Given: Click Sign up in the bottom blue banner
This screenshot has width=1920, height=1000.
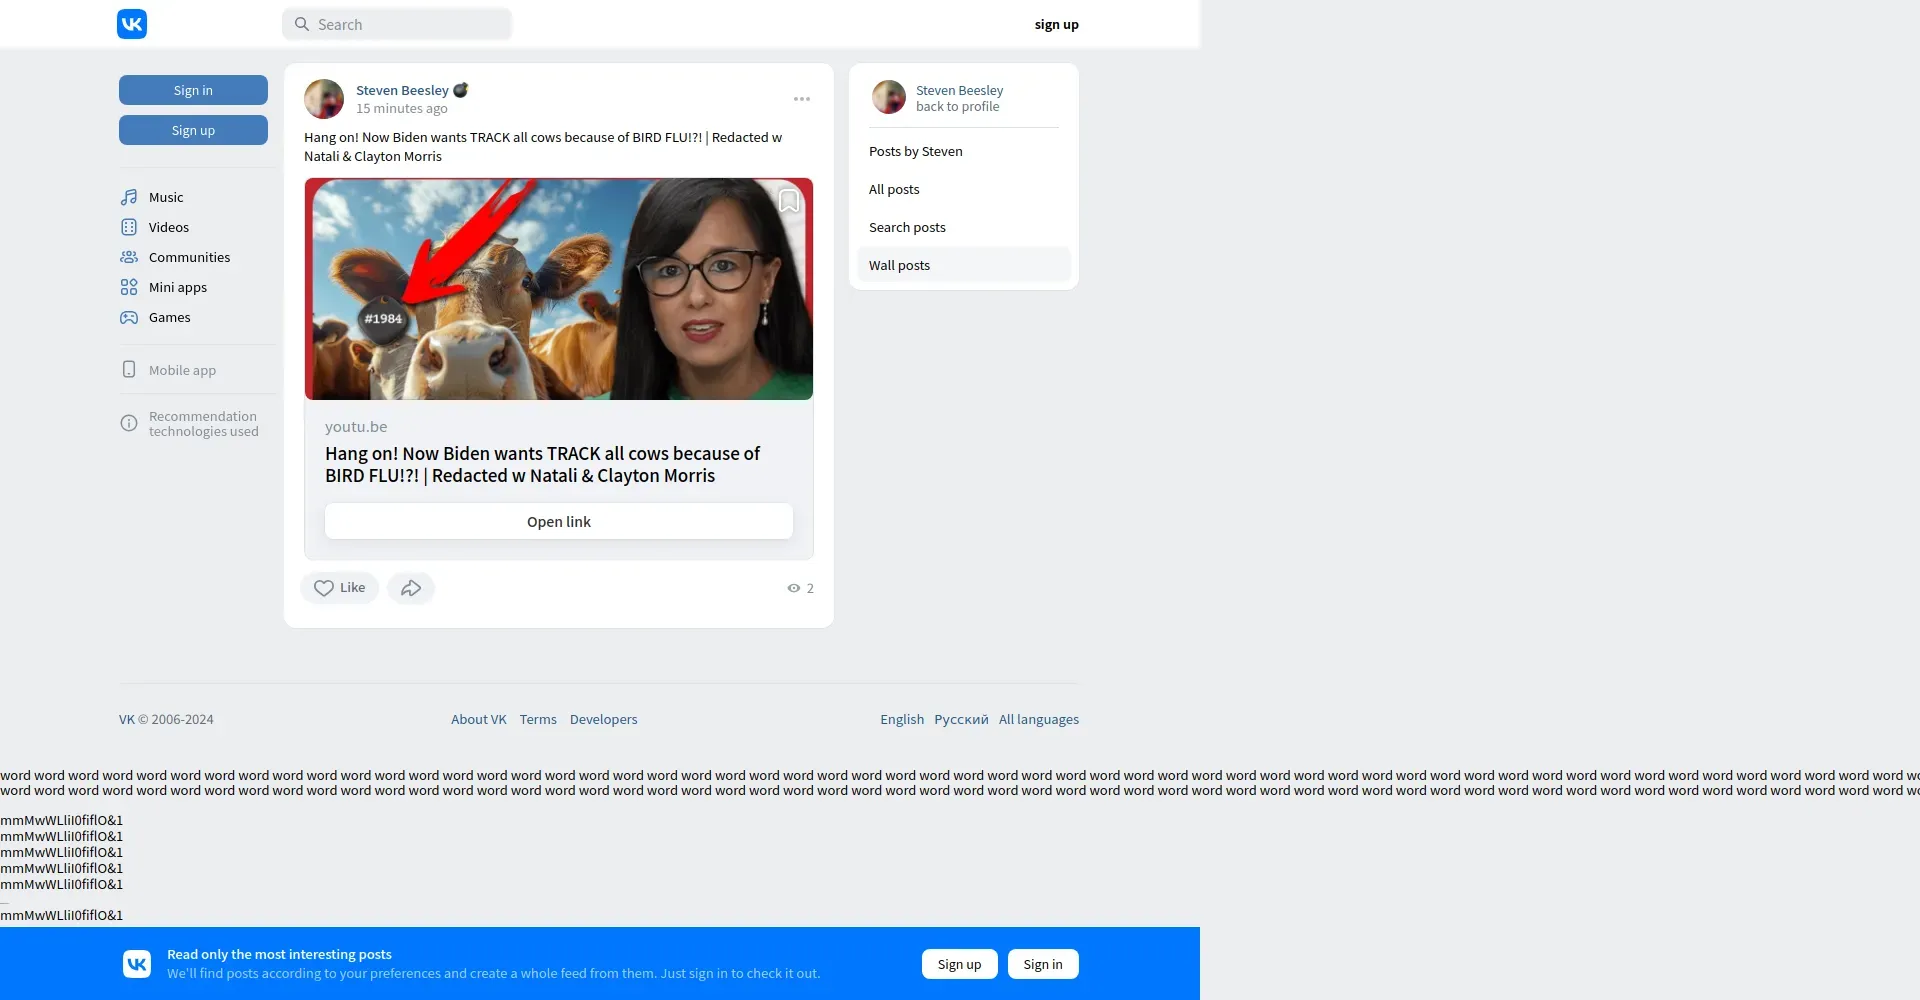Looking at the screenshot, I should coord(960,964).
